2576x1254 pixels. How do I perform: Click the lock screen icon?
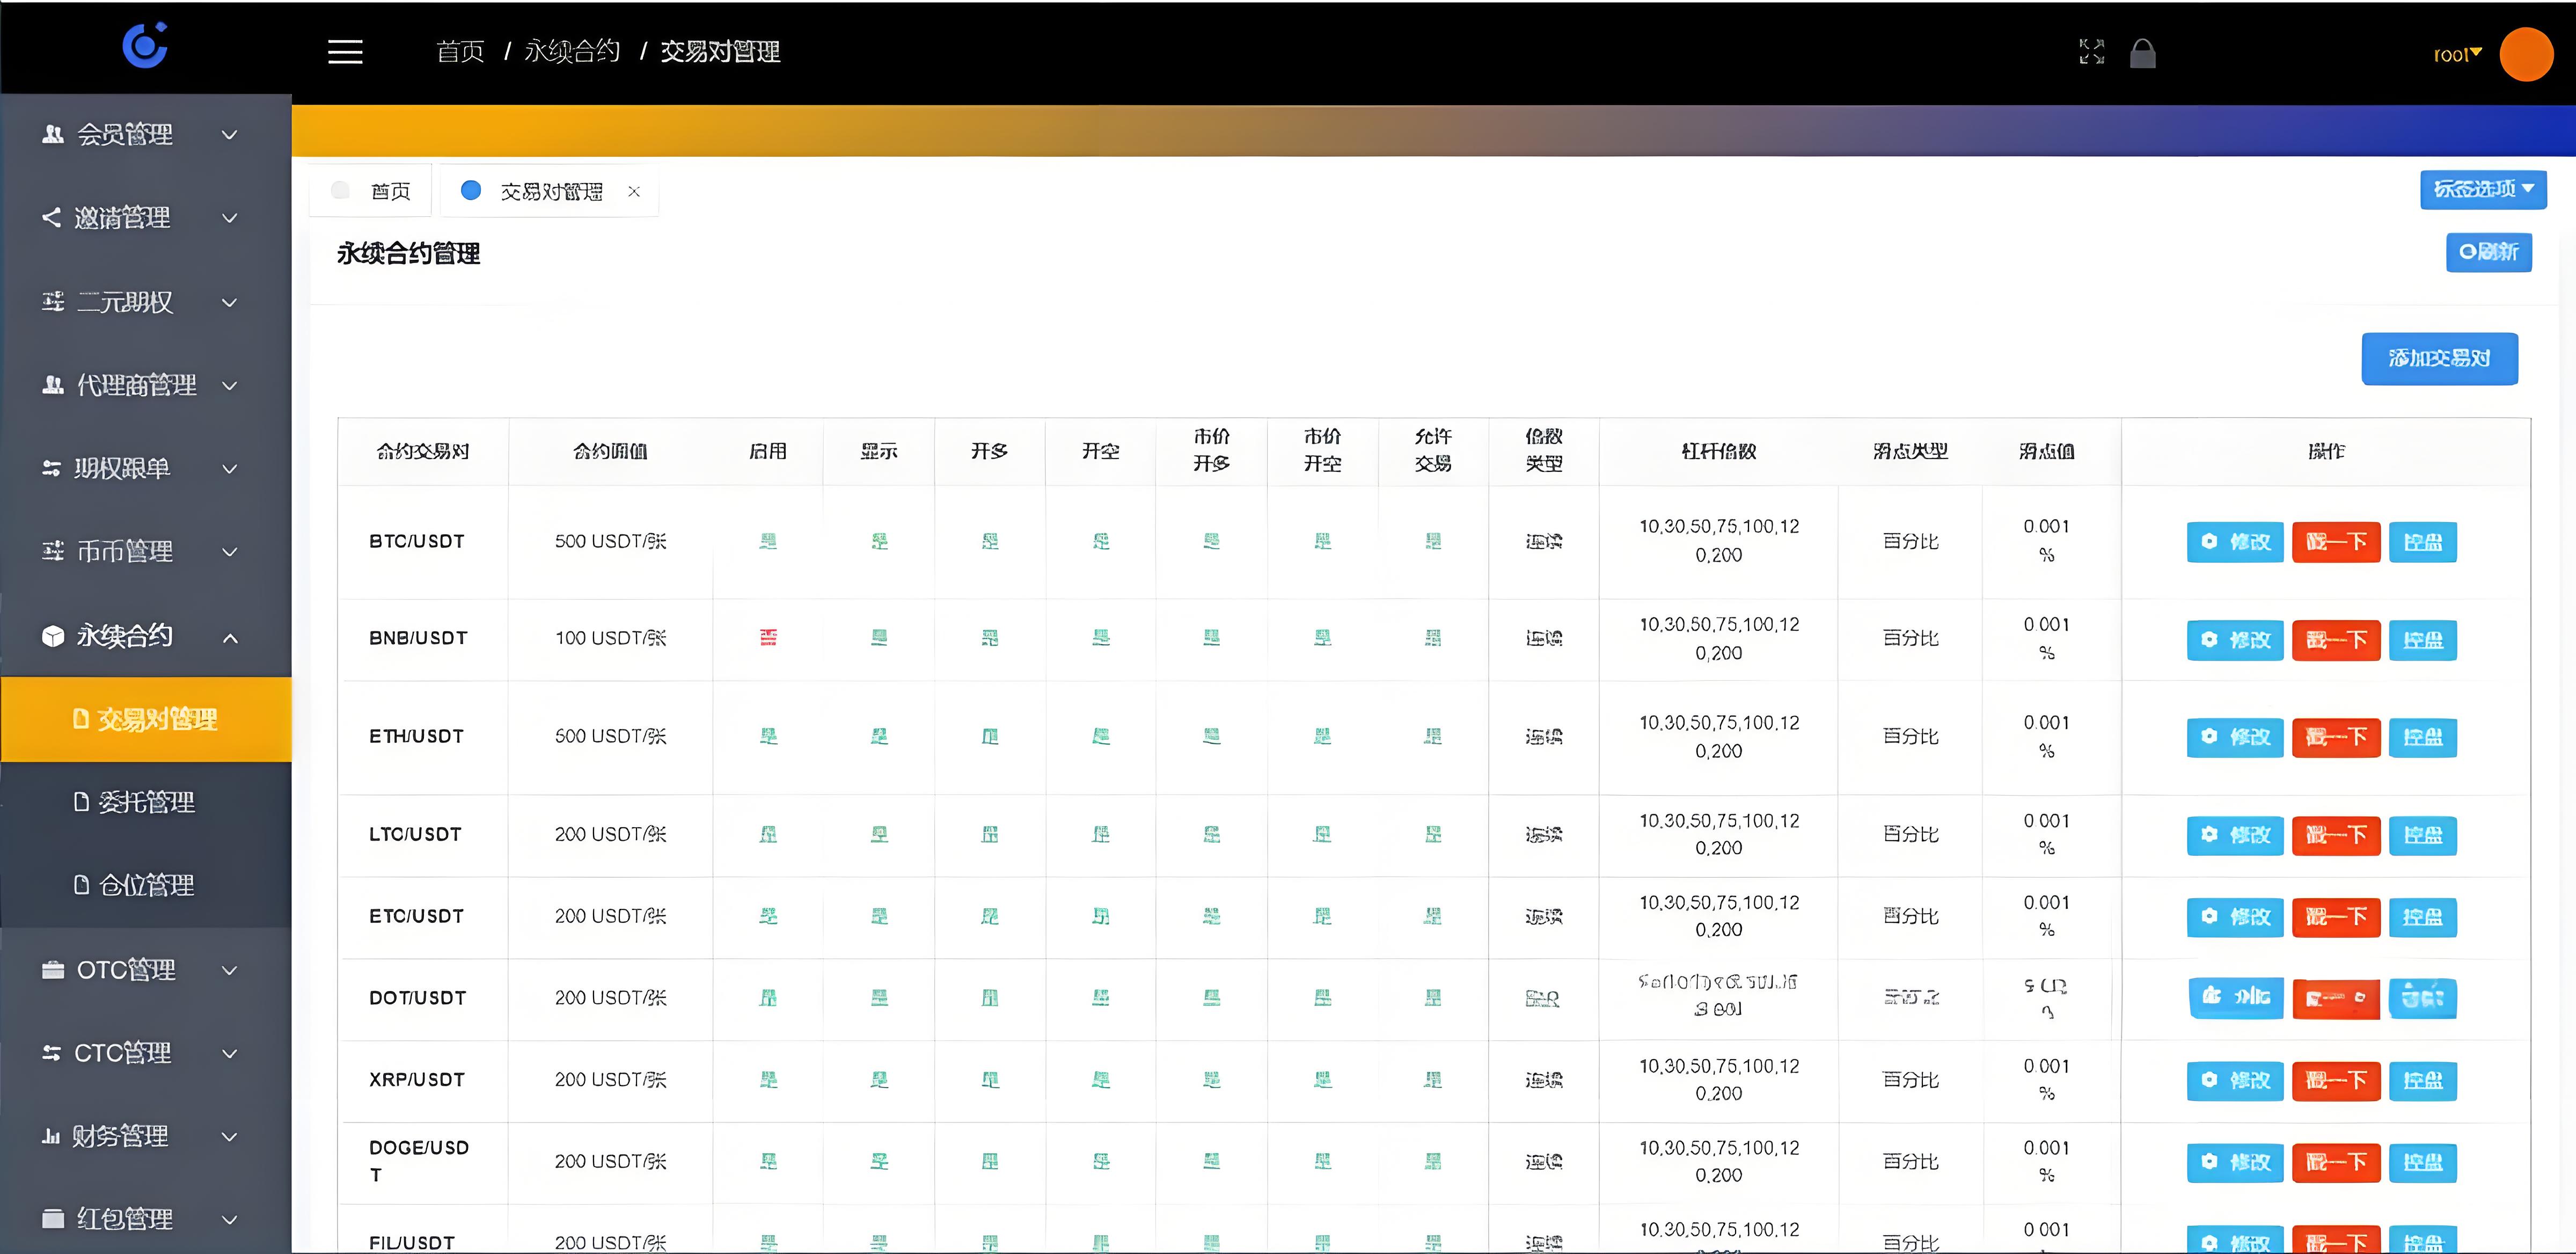pos(2142,53)
